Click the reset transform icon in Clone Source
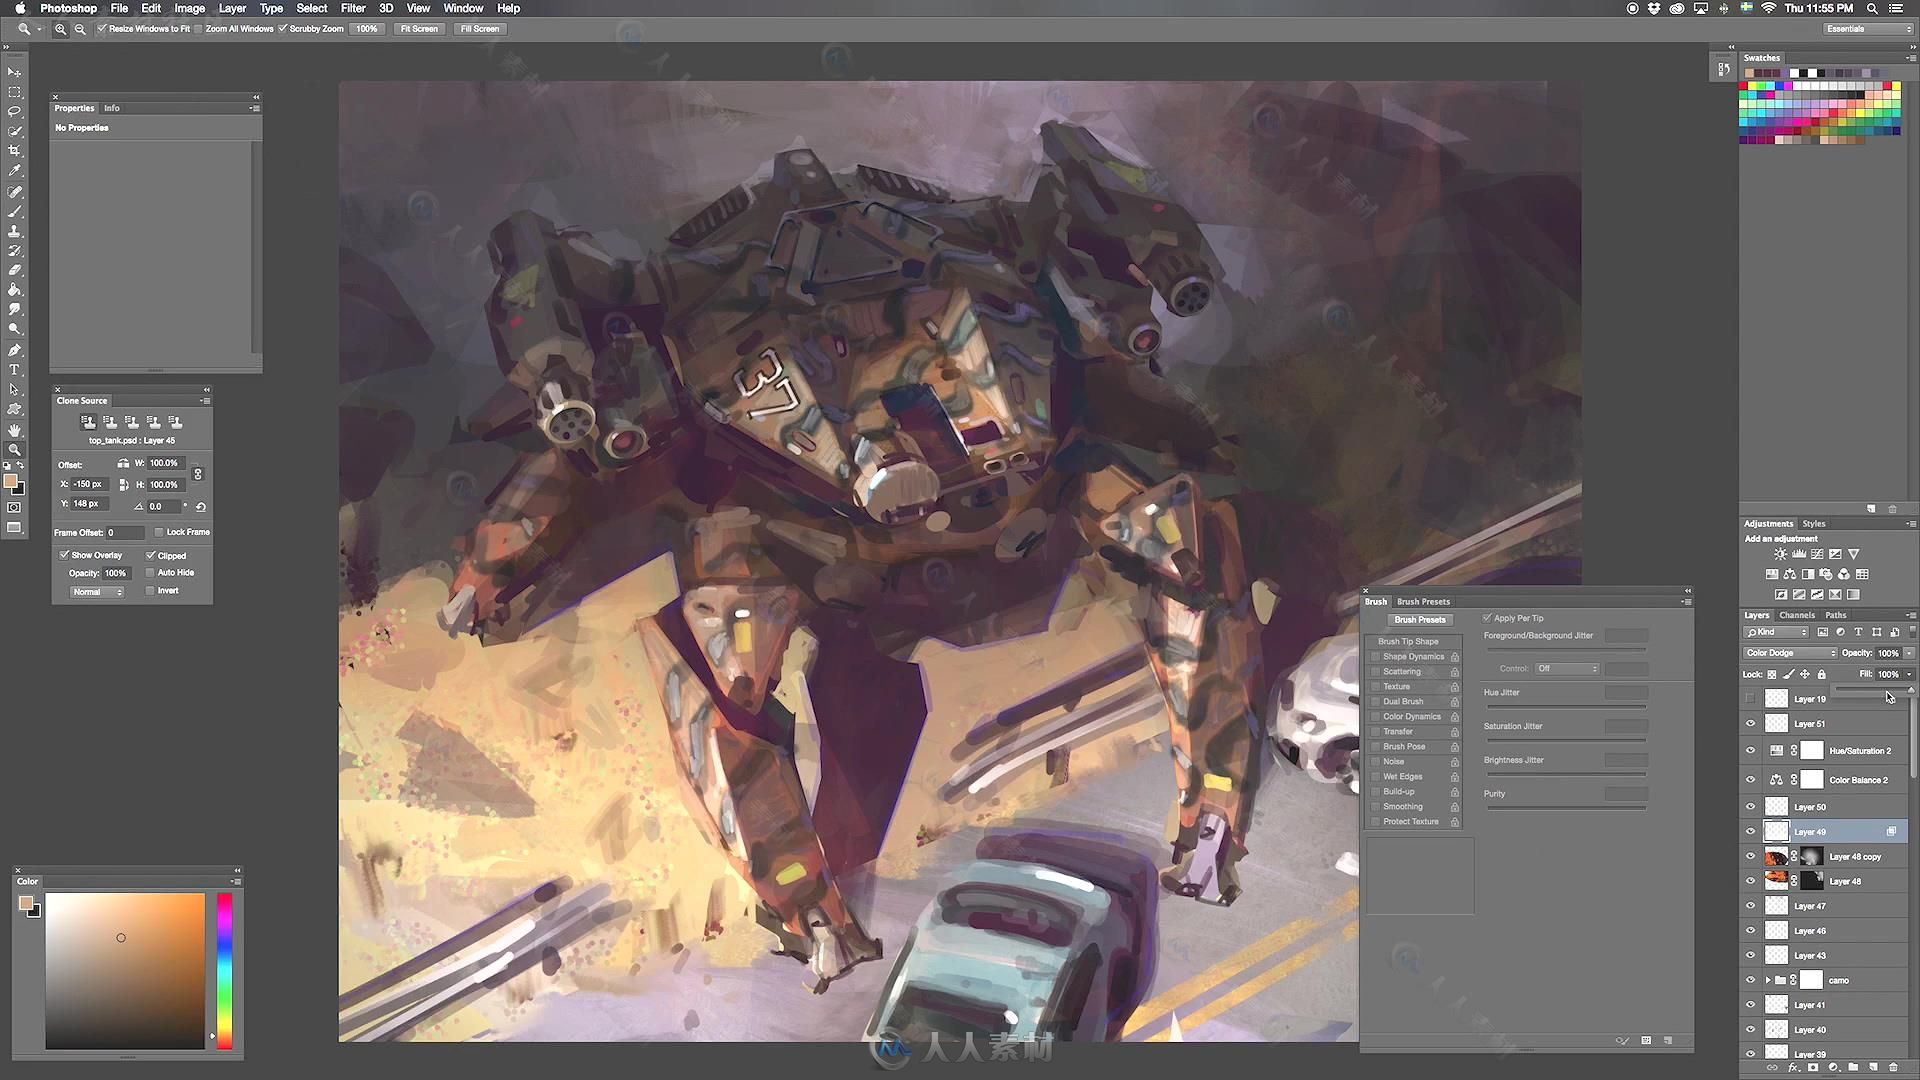Image resolution: width=1920 pixels, height=1080 pixels. coord(201,507)
